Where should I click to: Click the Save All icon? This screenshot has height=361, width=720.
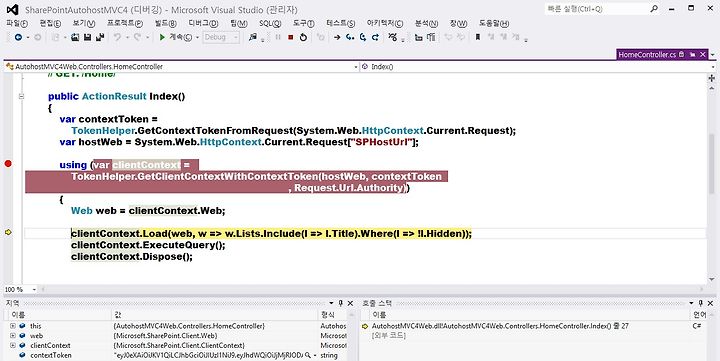click(x=100, y=38)
